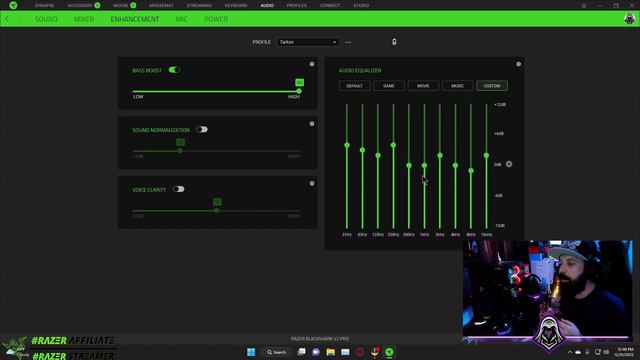Viewport: 640px width, 360px height.
Task: Click the three-dots menu beside the profile
Action: [x=348, y=42]
